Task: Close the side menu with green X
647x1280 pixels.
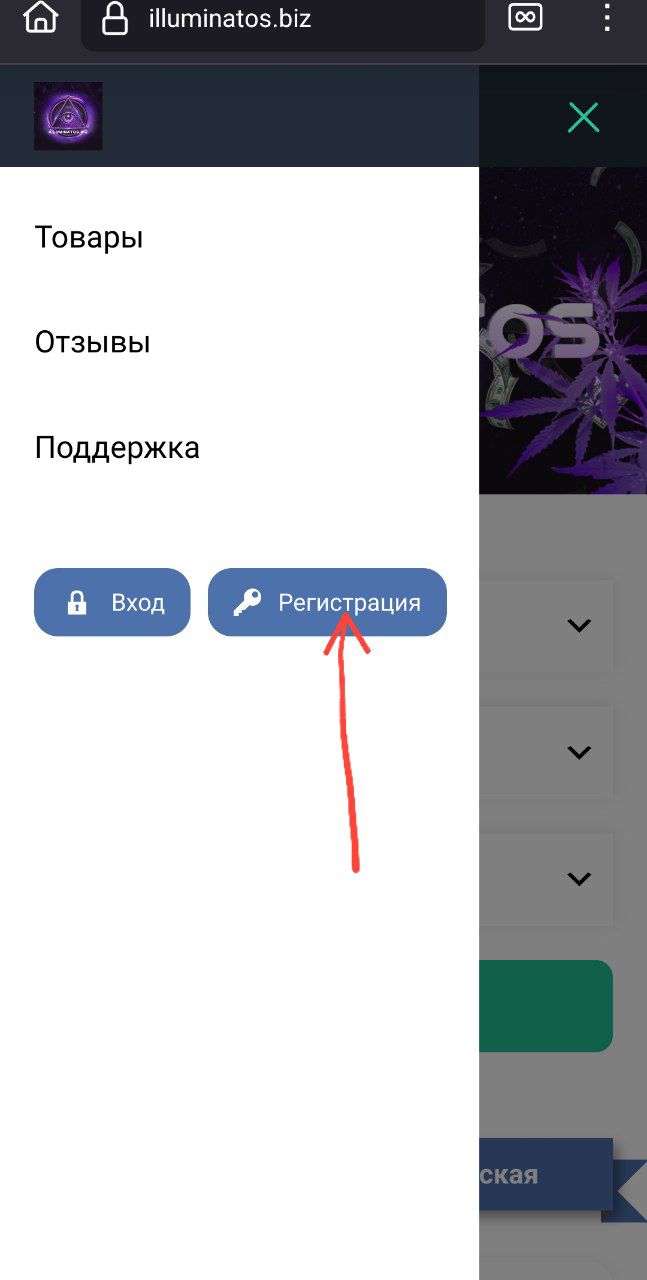Action: (583, 117)
